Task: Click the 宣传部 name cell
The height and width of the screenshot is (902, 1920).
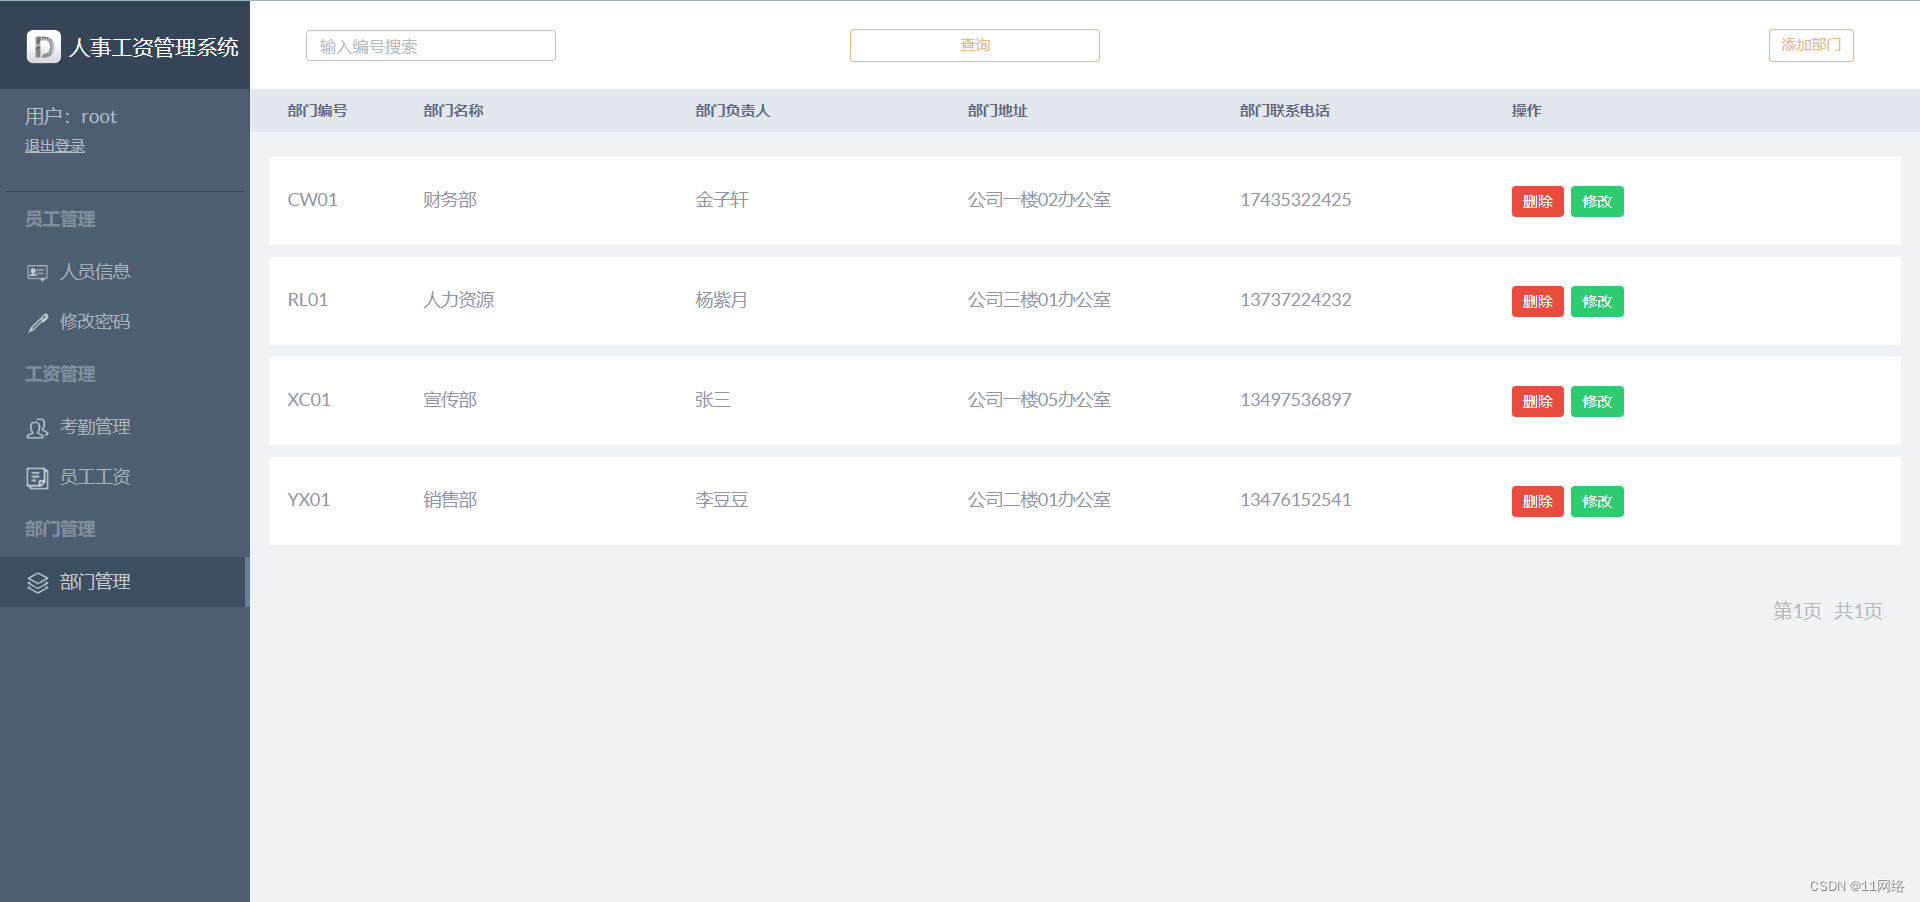Action: click(x=450, y=400)
